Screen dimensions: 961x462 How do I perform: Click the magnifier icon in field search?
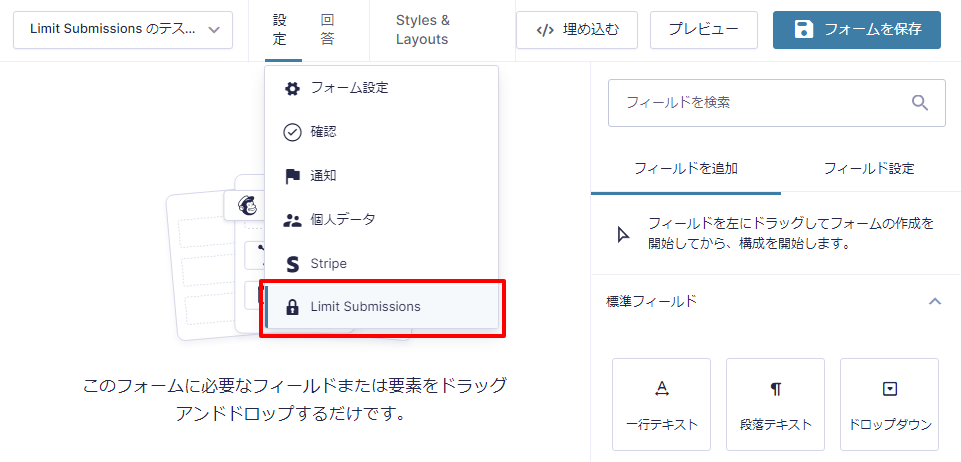[x=920, y=102]
